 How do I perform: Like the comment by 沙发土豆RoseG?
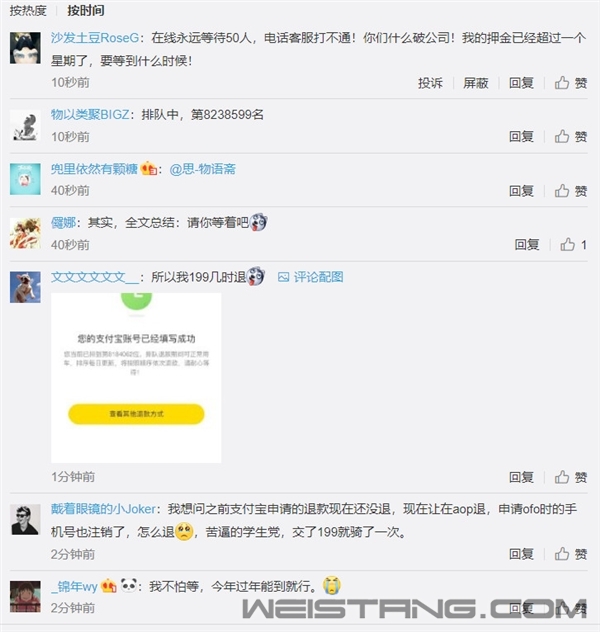tap(571, 83)
